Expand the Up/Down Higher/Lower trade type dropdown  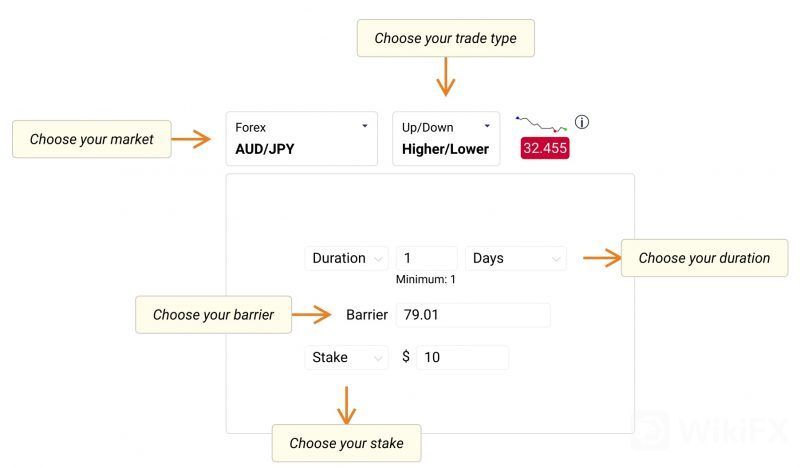pyautogui.click(x=446, y=139)
